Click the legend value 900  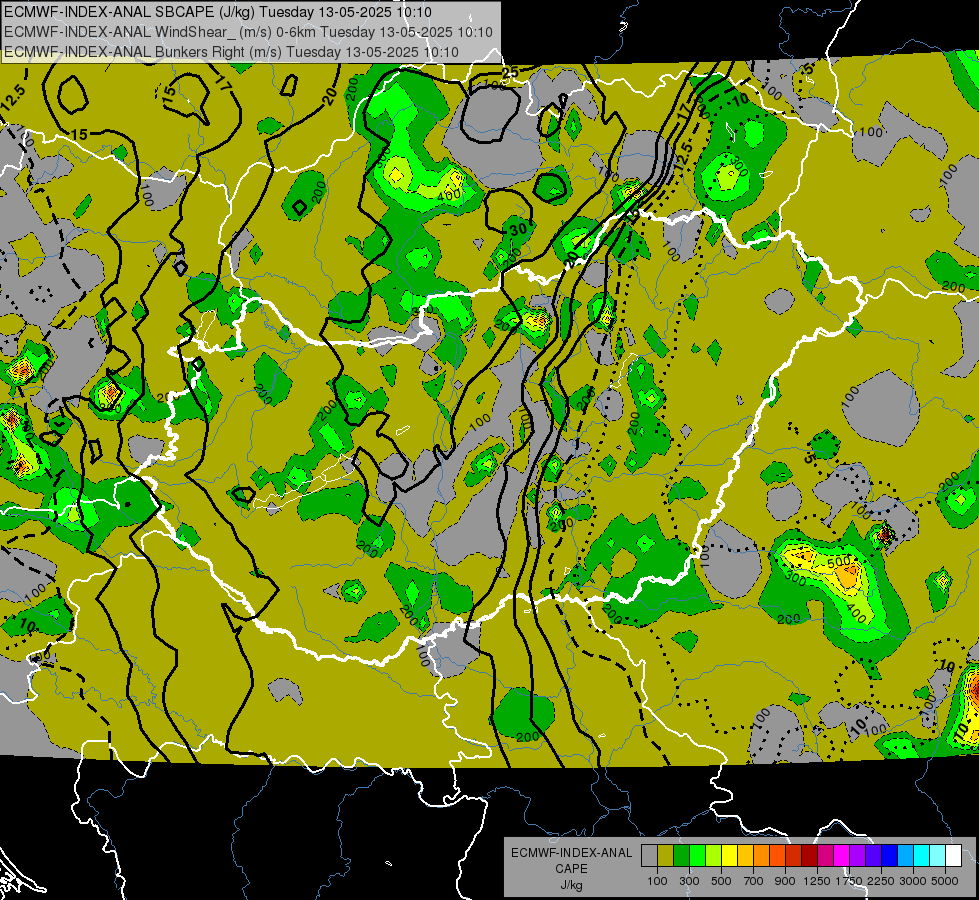(785, 881)
